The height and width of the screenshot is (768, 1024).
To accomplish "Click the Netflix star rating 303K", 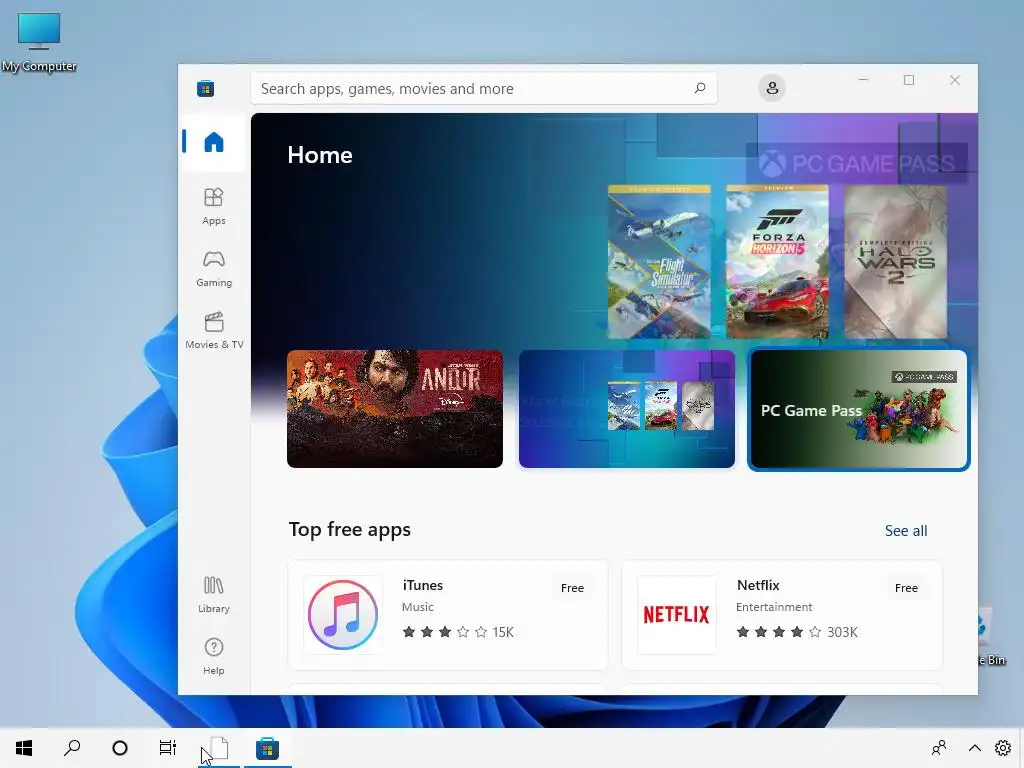I will coord(797,632).
